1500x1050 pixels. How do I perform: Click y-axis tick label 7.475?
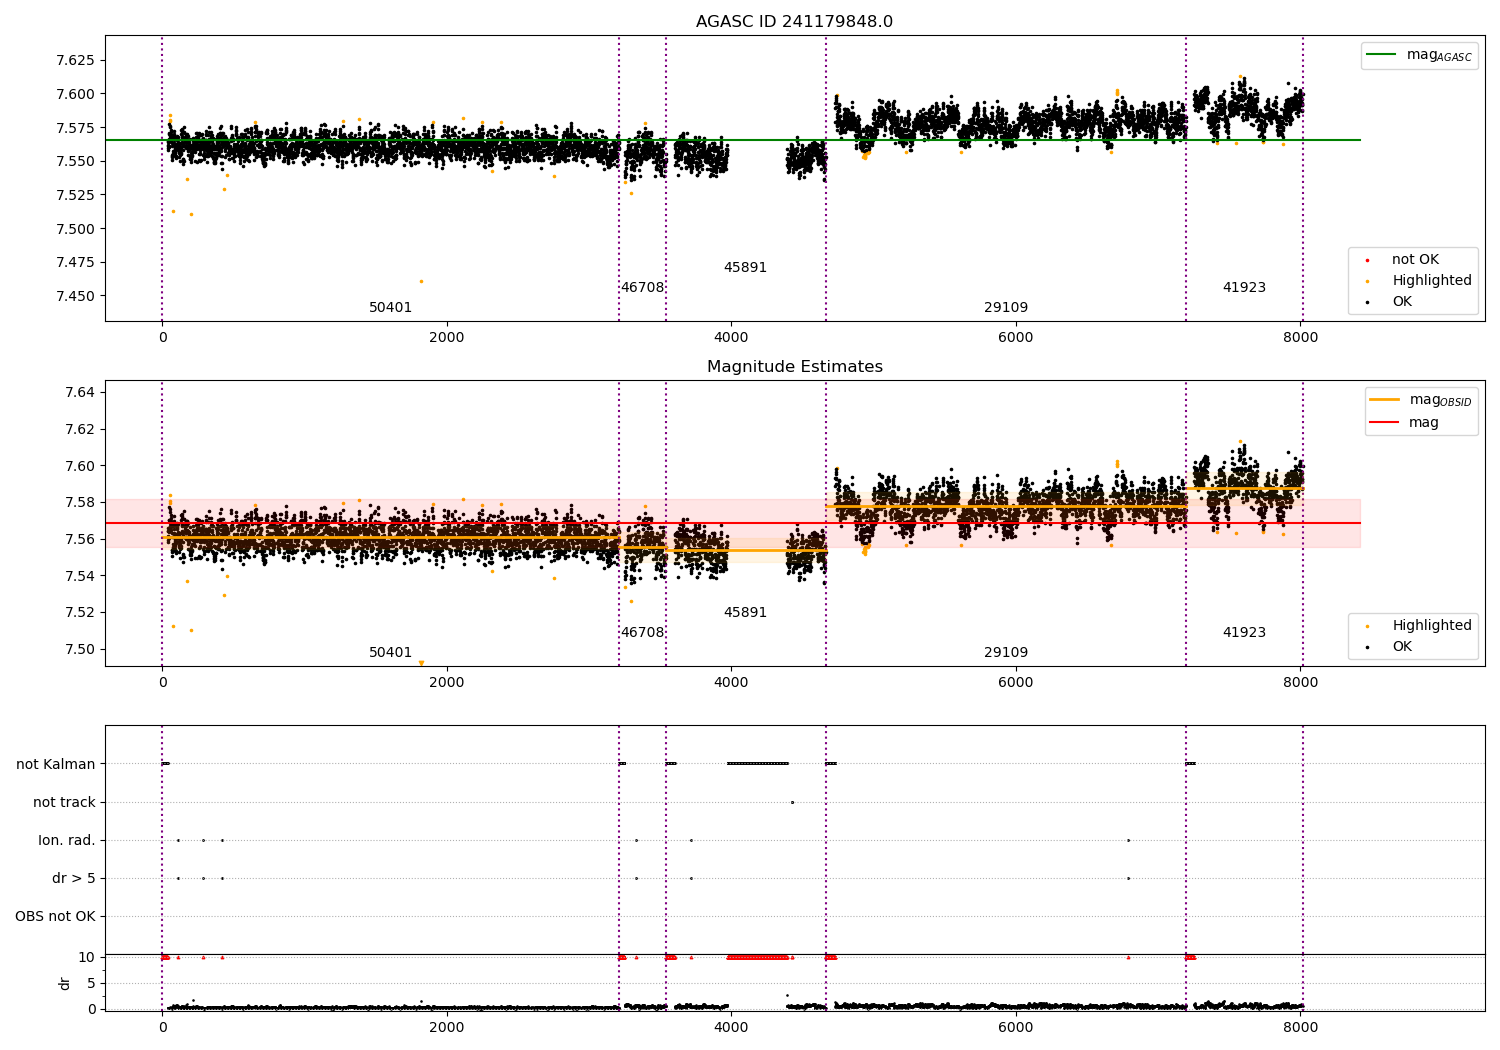[x=75, y=263]
